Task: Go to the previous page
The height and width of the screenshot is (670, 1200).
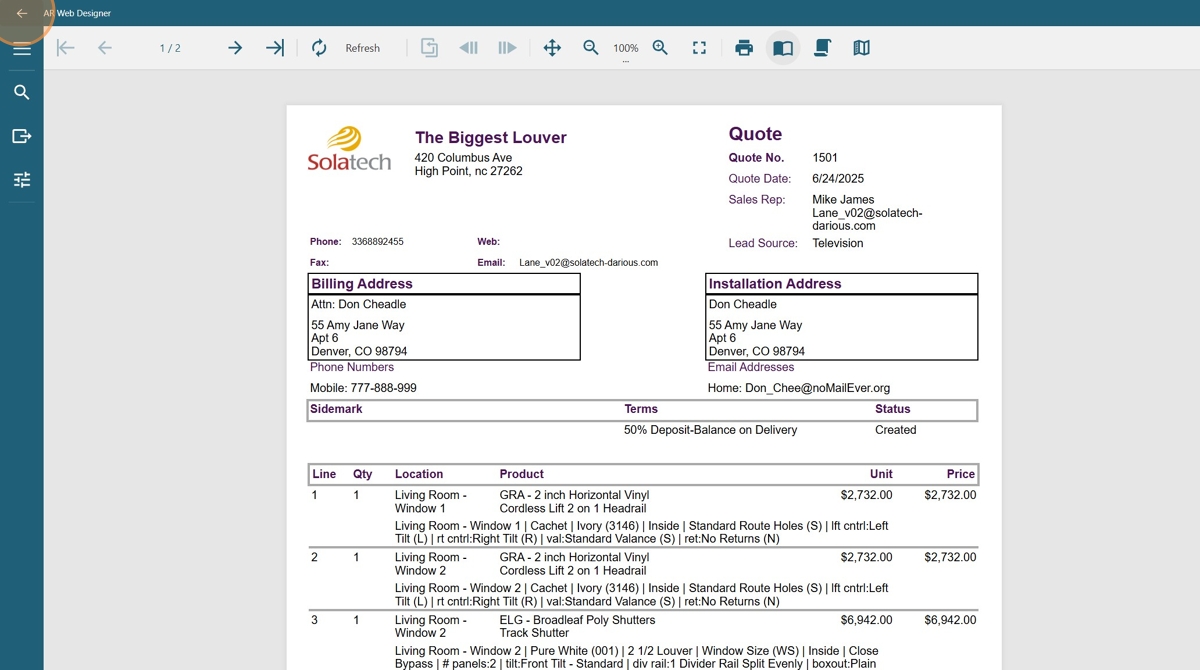Action: click(x=105, y=48)
